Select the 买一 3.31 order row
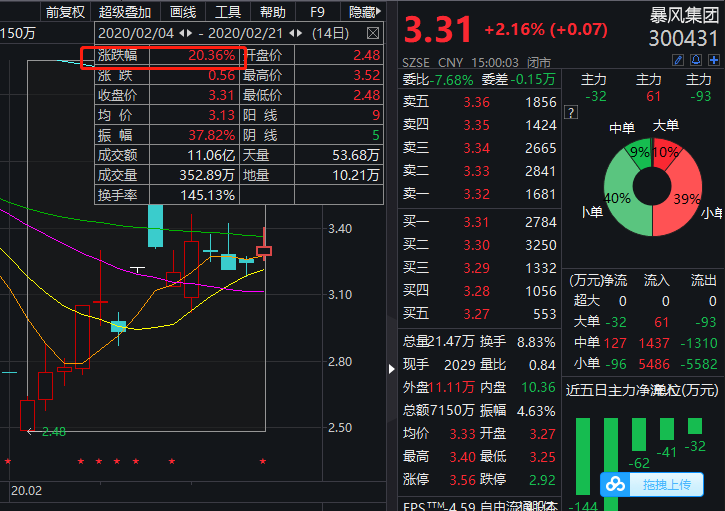The image size is (725, 511). (x=479, y=222)
